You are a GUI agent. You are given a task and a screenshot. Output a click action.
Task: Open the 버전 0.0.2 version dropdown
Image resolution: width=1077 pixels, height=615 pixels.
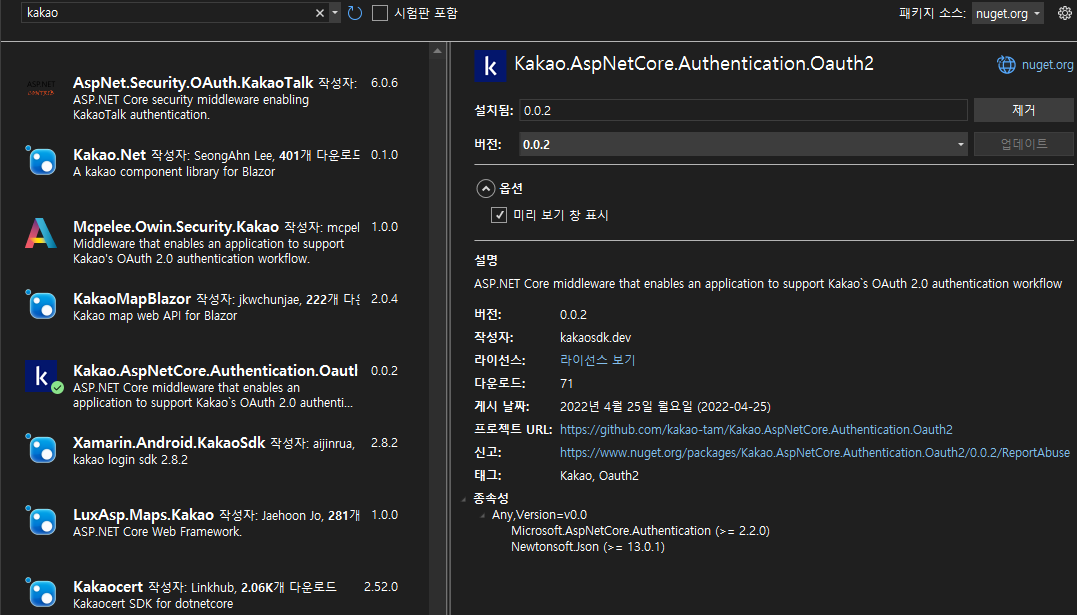[743, 144]
